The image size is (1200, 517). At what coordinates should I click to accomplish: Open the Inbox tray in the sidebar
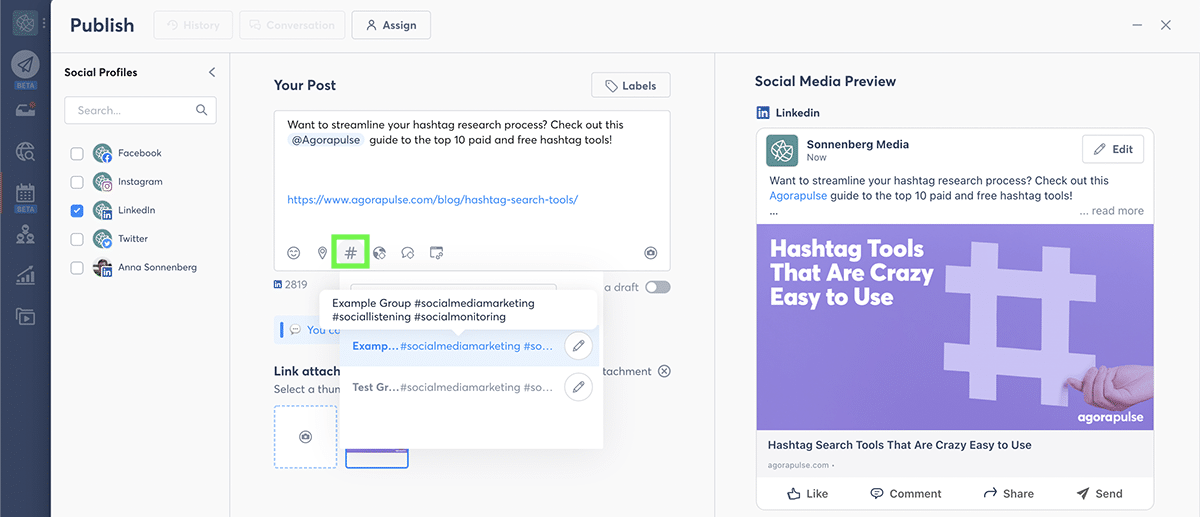(x=26, y=108)
